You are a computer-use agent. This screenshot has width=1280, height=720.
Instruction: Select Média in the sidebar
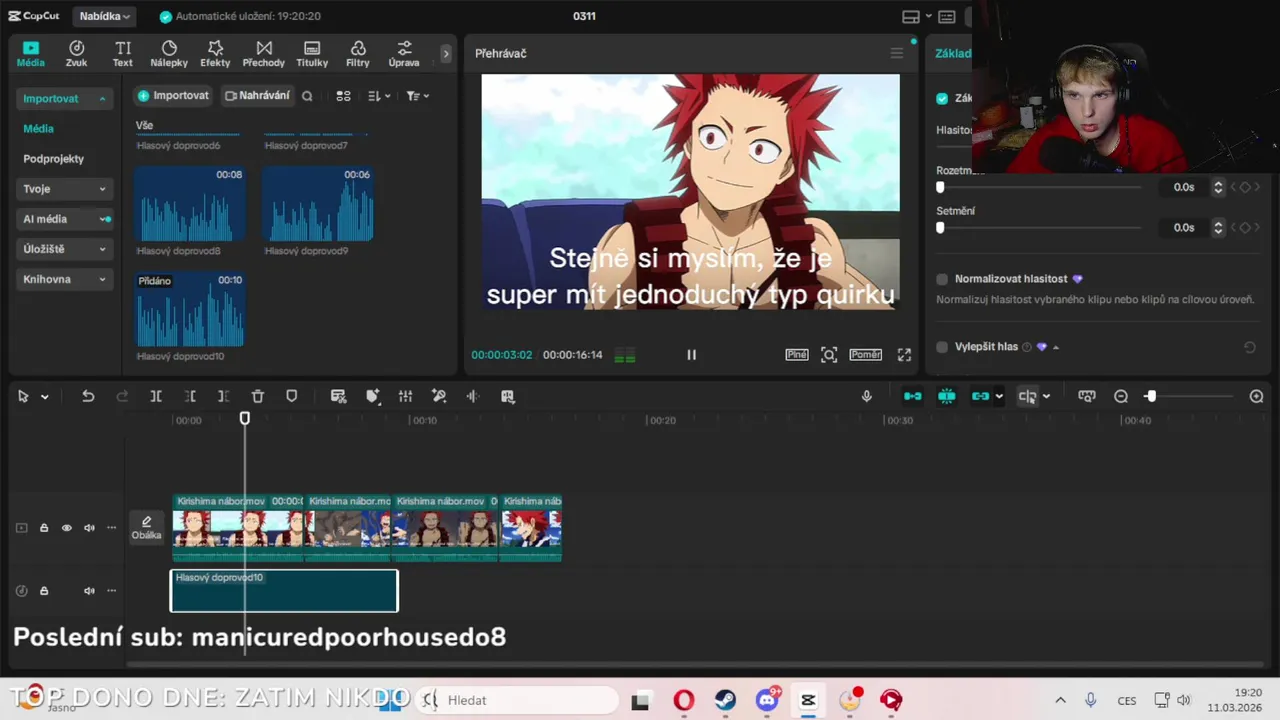38,129
